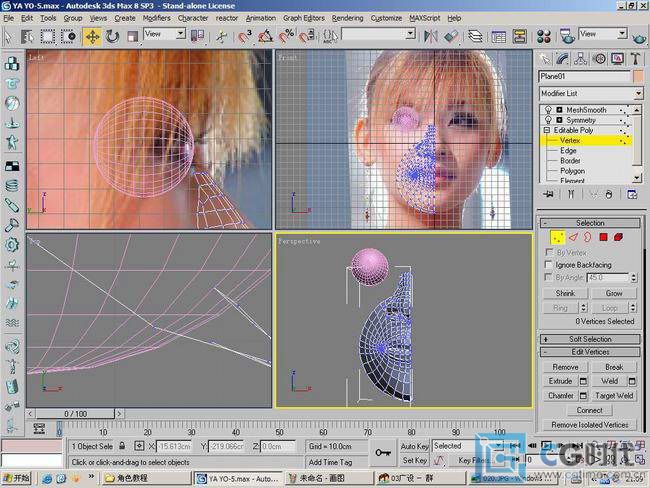Select Element sub-object level icon
The image size is (650, 488).
tap(618, 238)
